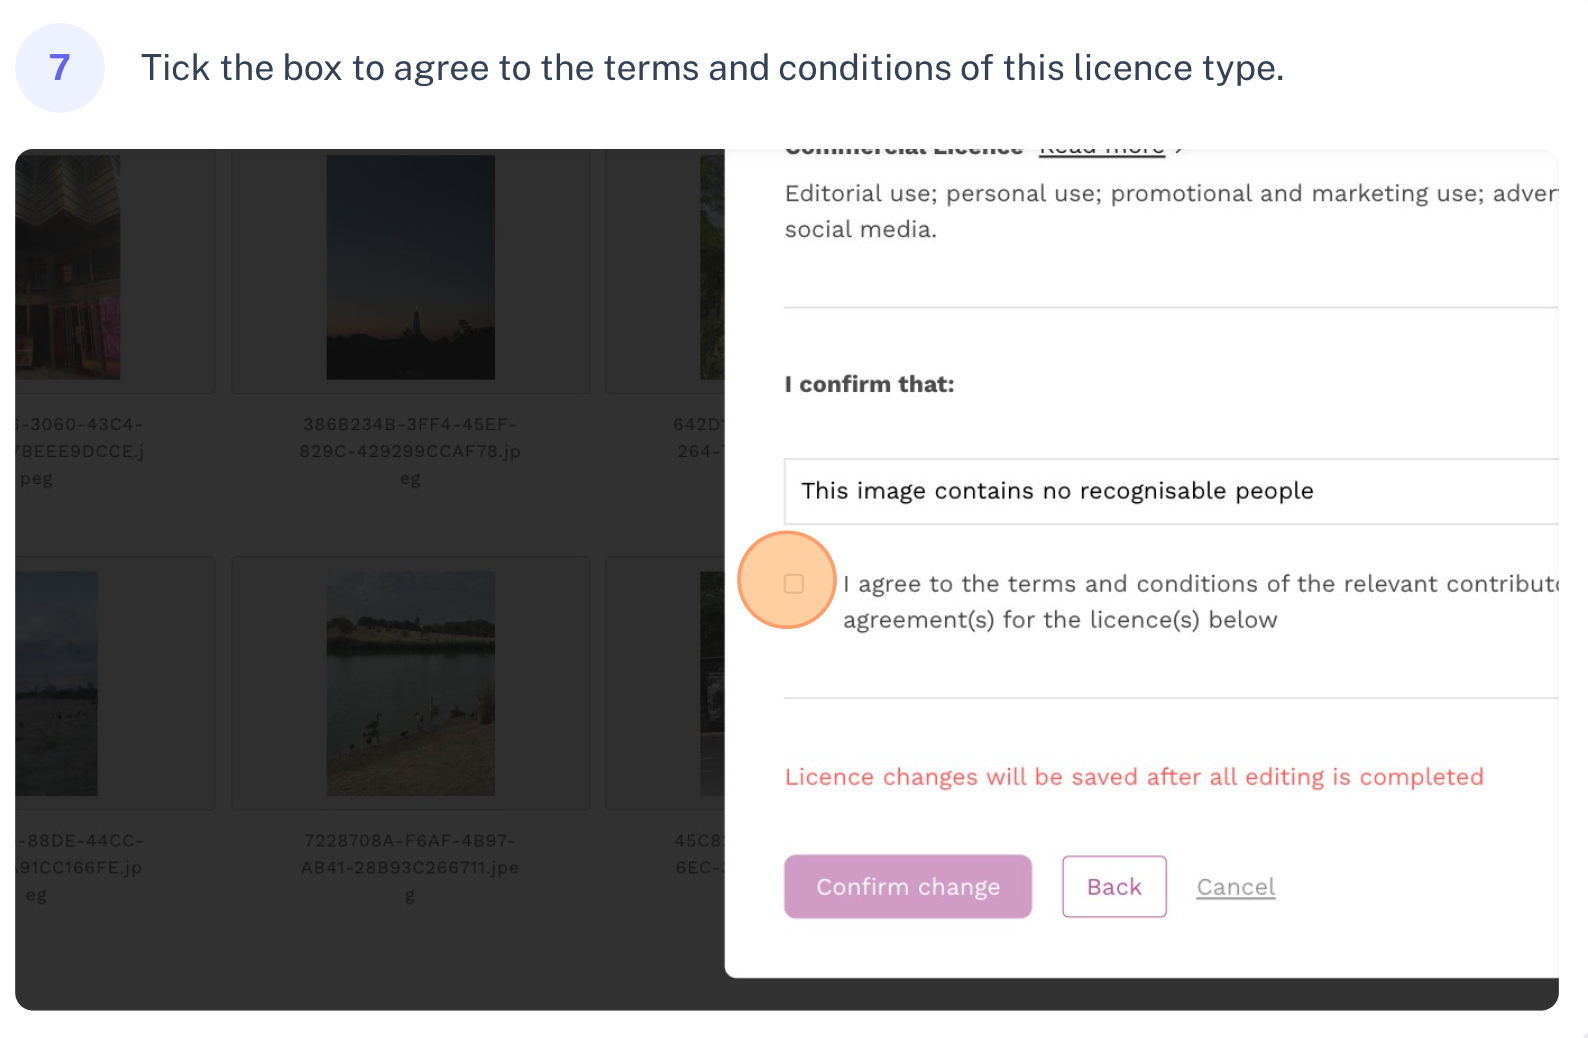
Task: Go back using the Back button
Action: tap(1114, 887)
